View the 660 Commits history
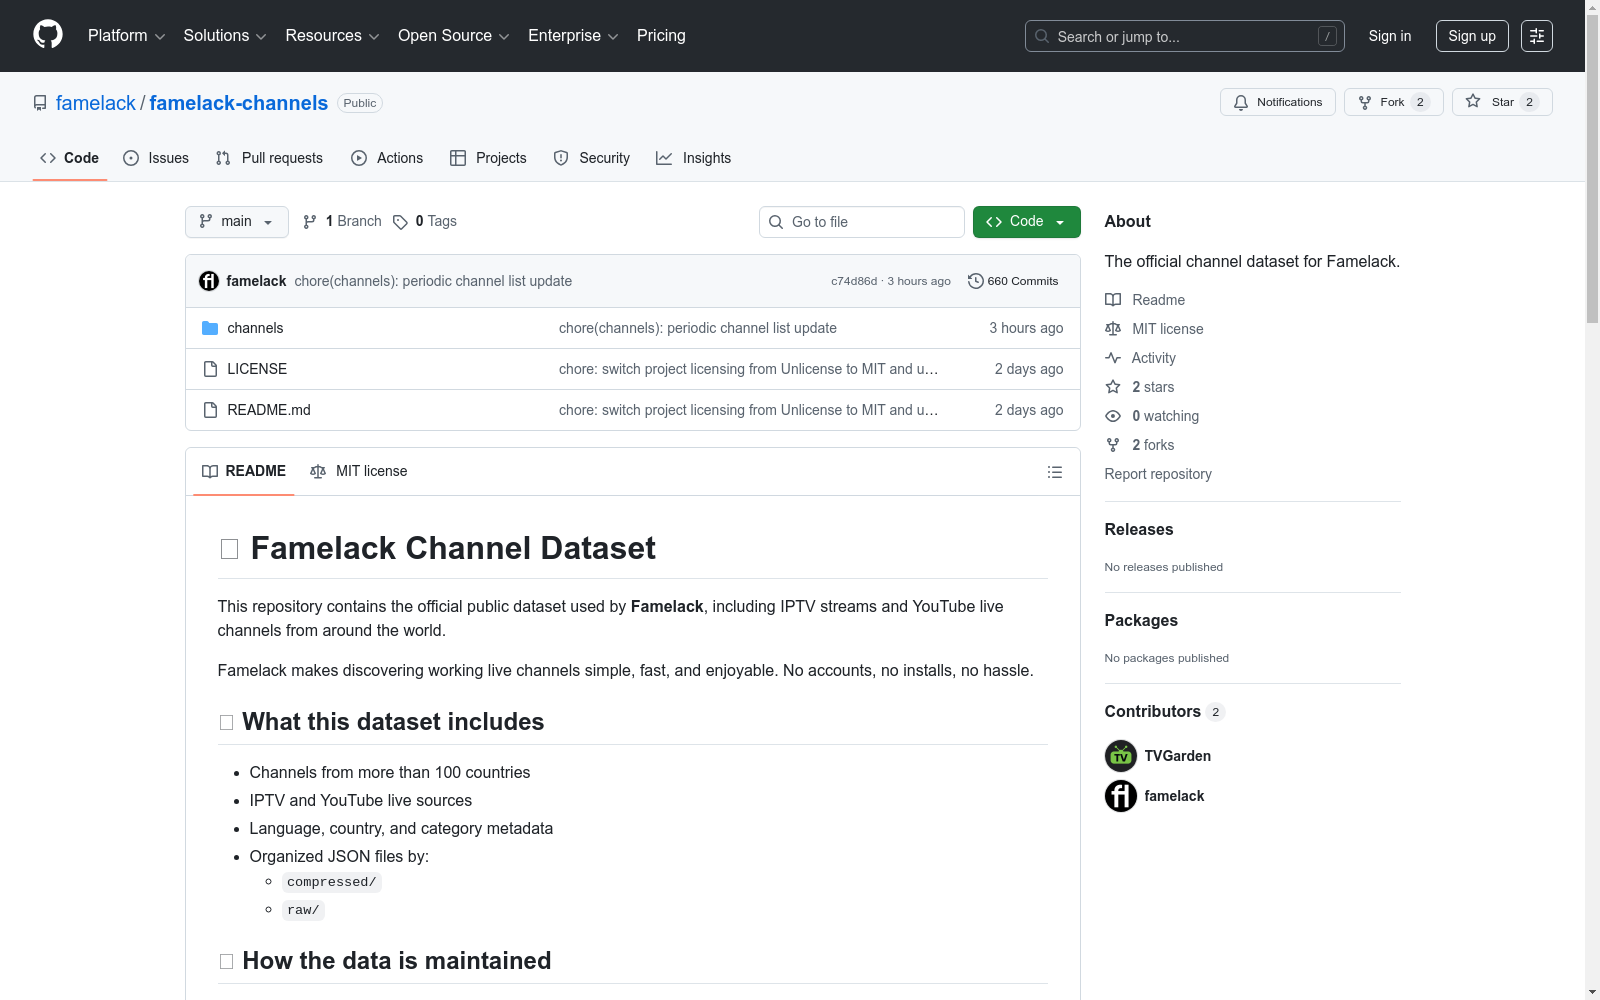 point(1013,281)
